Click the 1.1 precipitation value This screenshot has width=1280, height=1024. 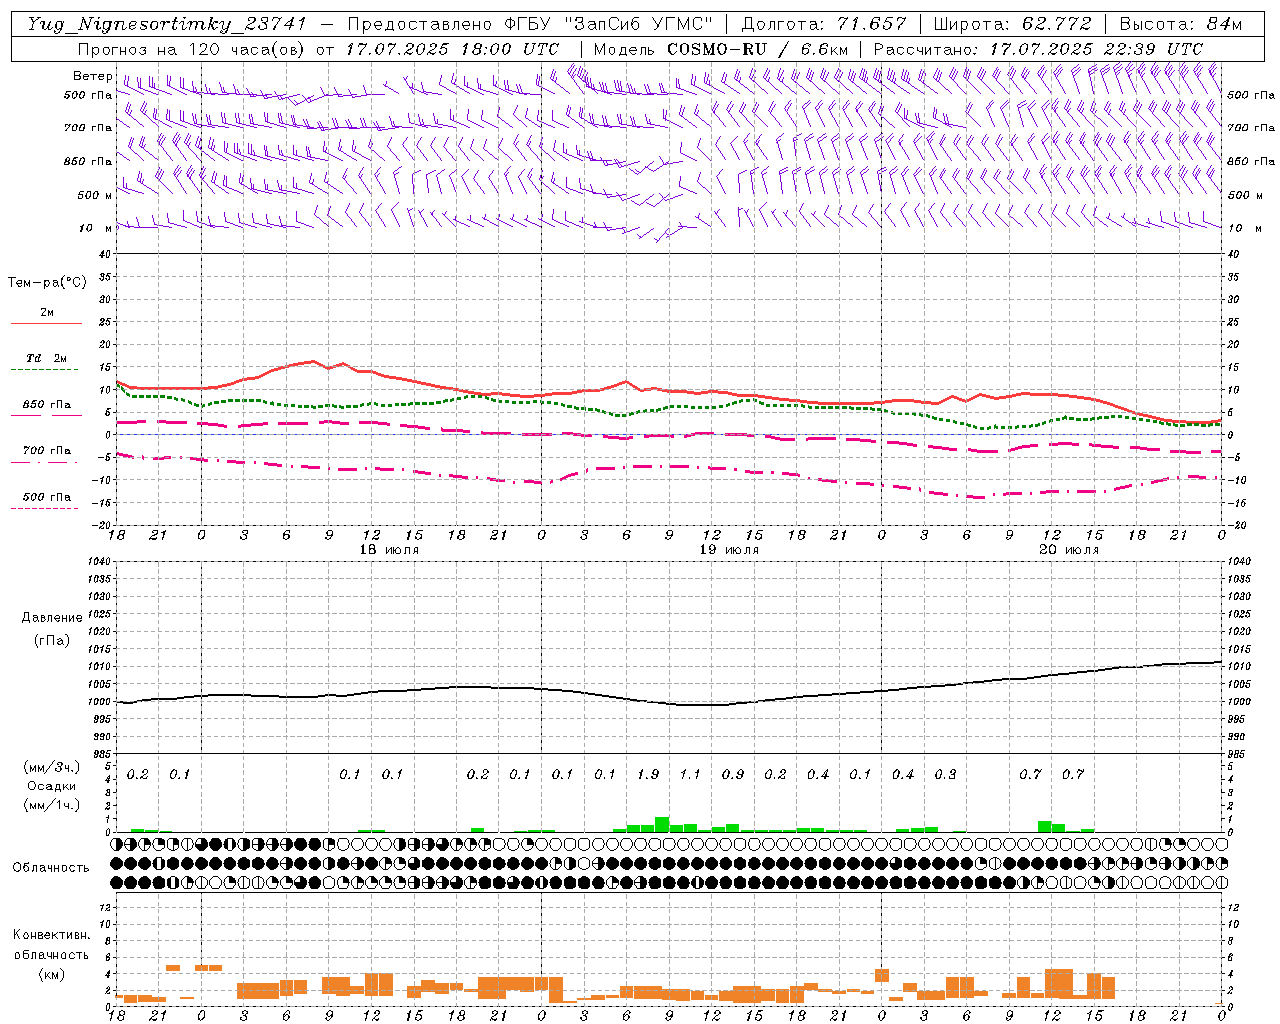(690, 775)
